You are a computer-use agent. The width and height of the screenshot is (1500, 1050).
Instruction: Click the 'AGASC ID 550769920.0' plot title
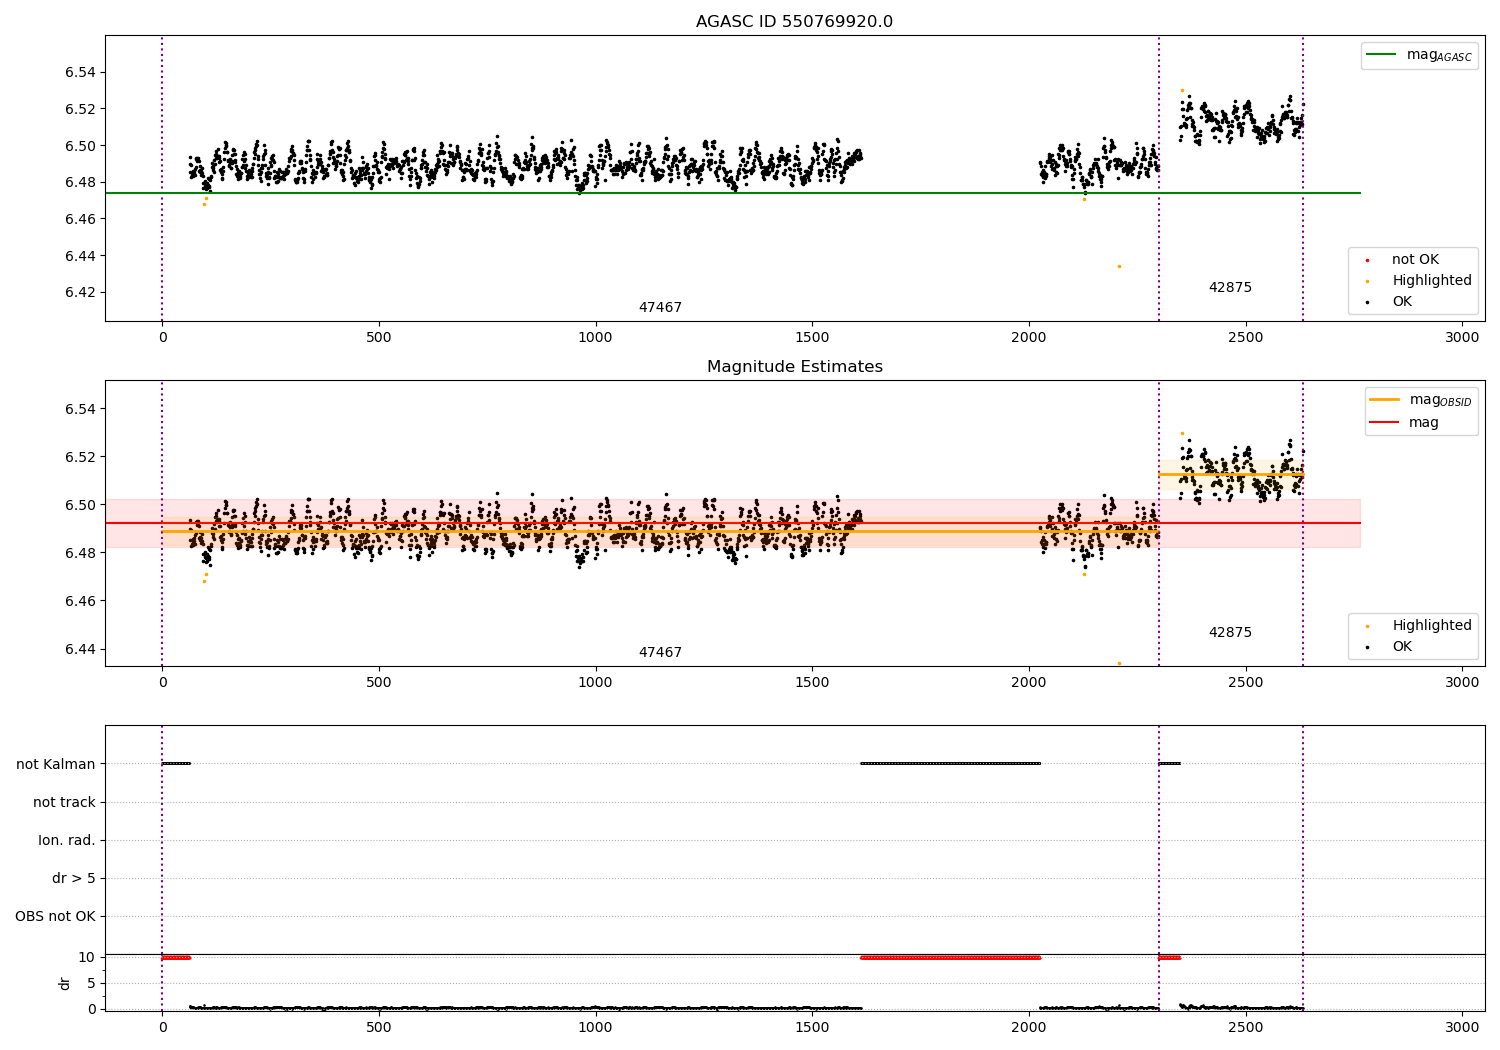pos(794,22)
